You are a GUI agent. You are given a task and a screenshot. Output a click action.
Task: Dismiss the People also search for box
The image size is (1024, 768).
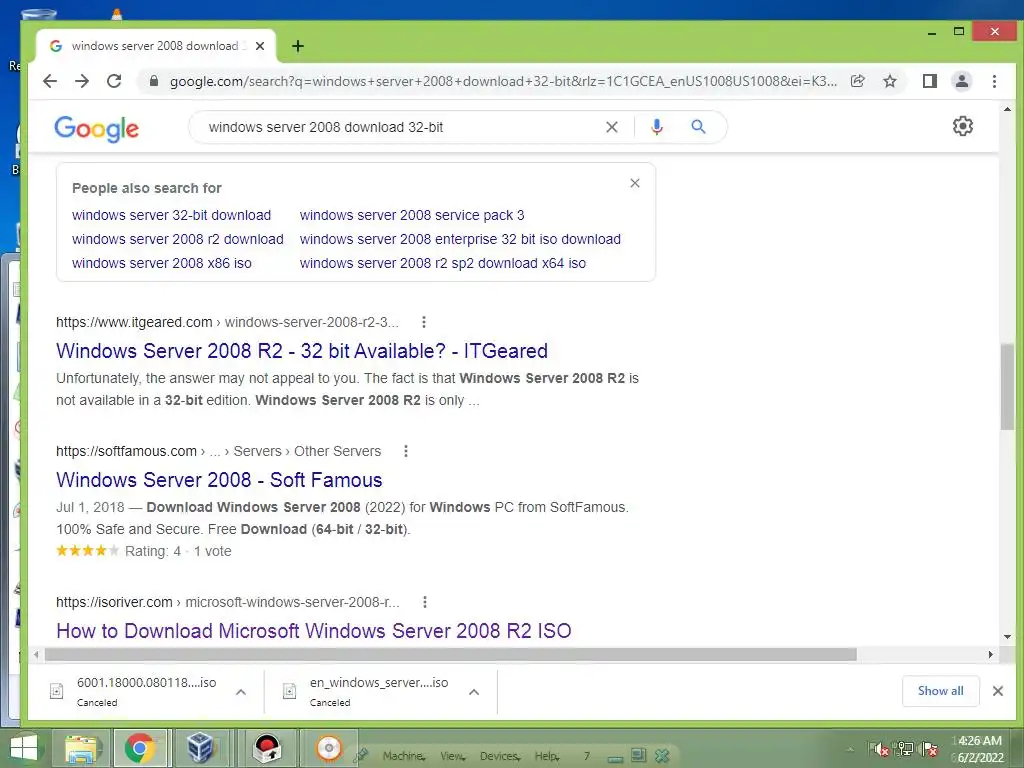coord(635,184)
